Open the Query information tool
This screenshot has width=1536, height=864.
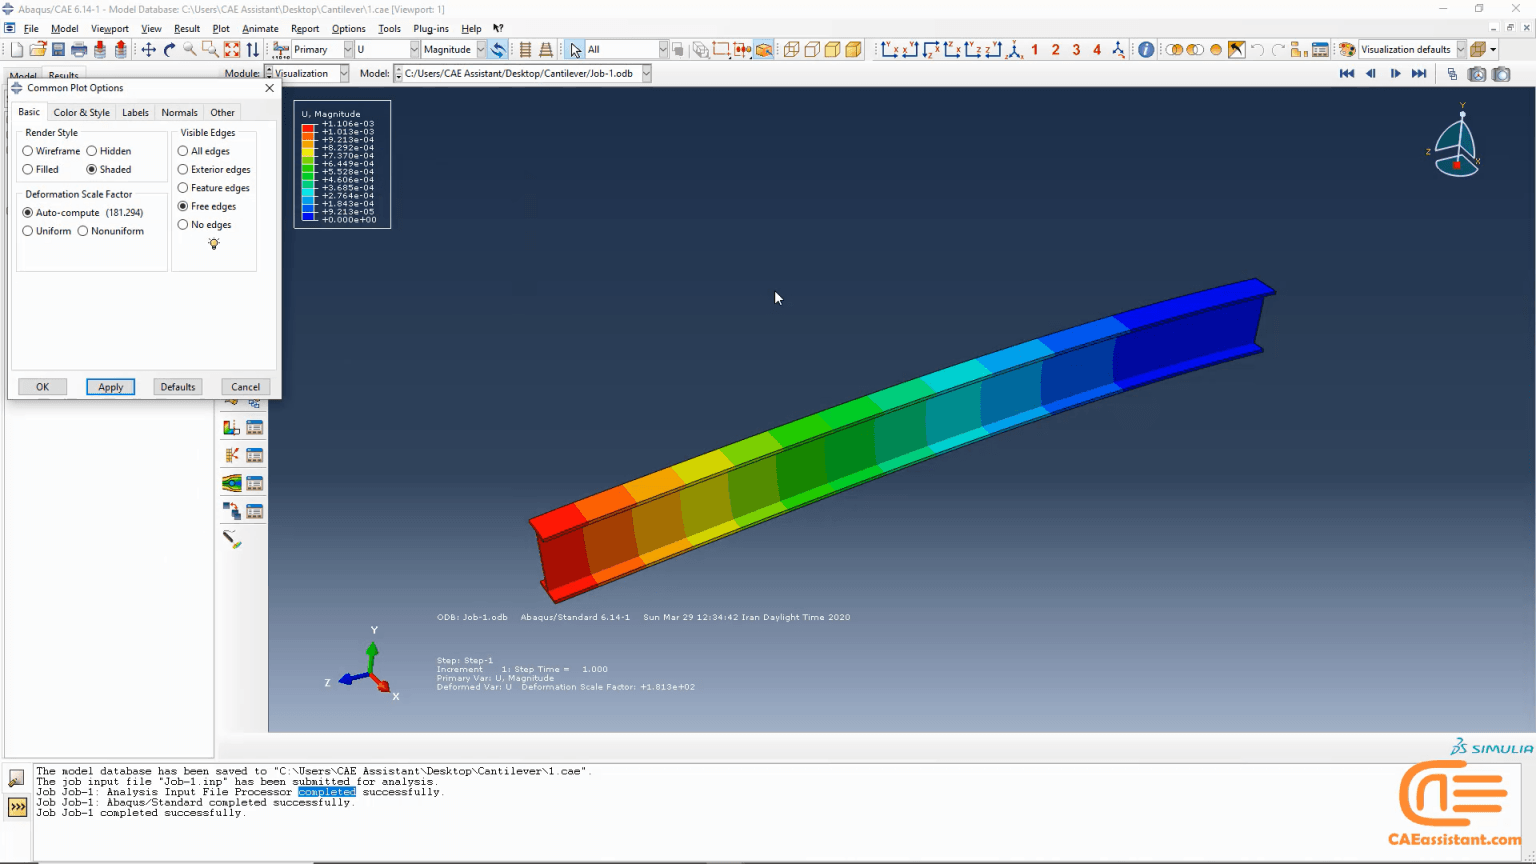(1146, 50)
